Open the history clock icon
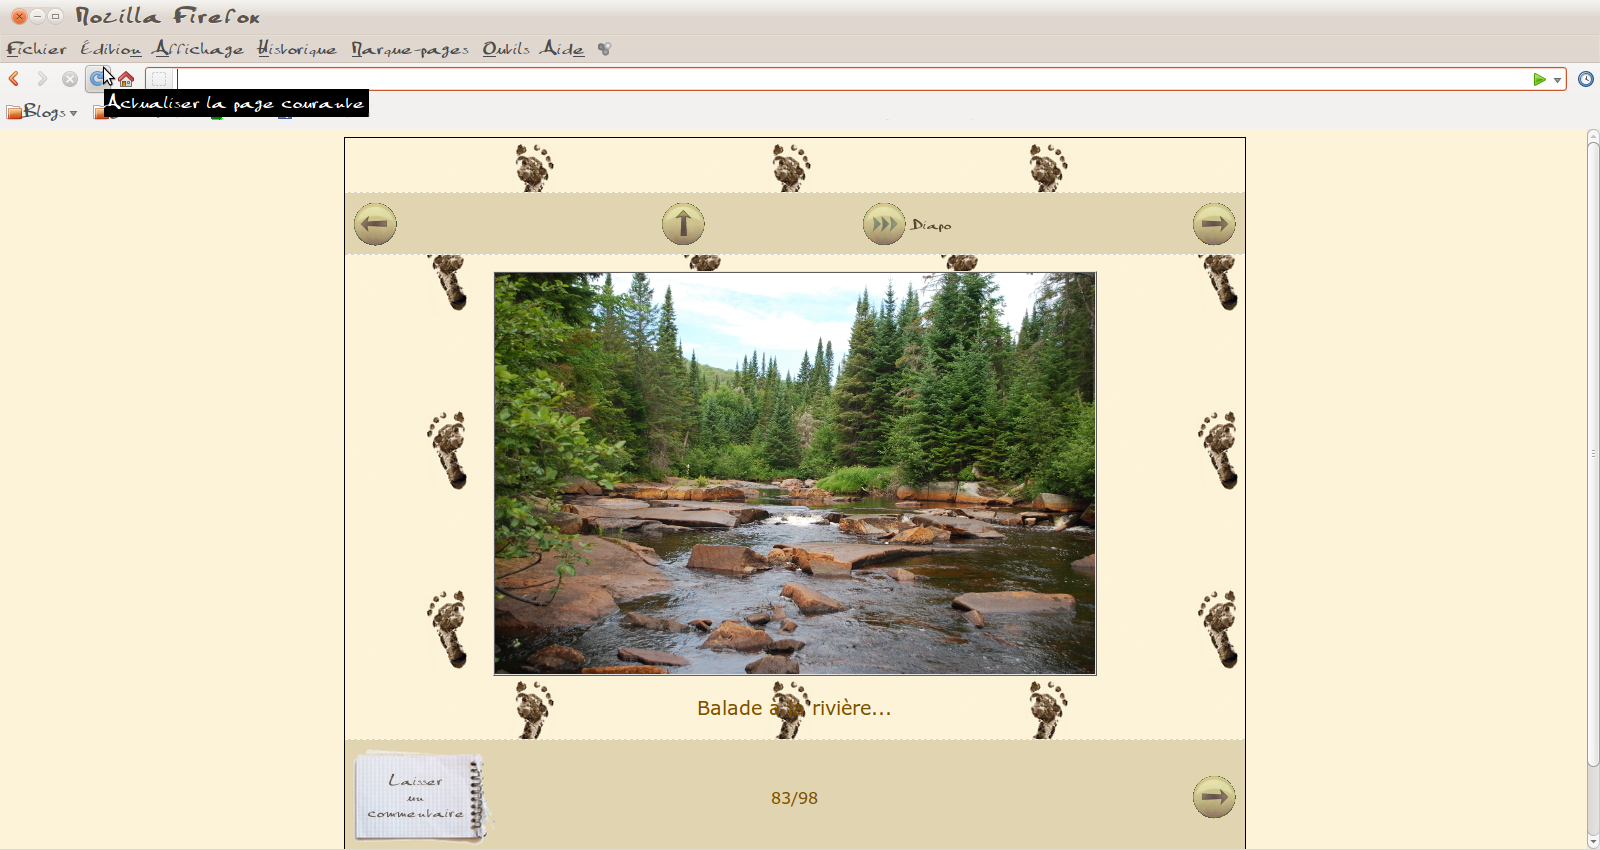The width and height of the screenshot is (1600, 850). (x=1585, y=79)
